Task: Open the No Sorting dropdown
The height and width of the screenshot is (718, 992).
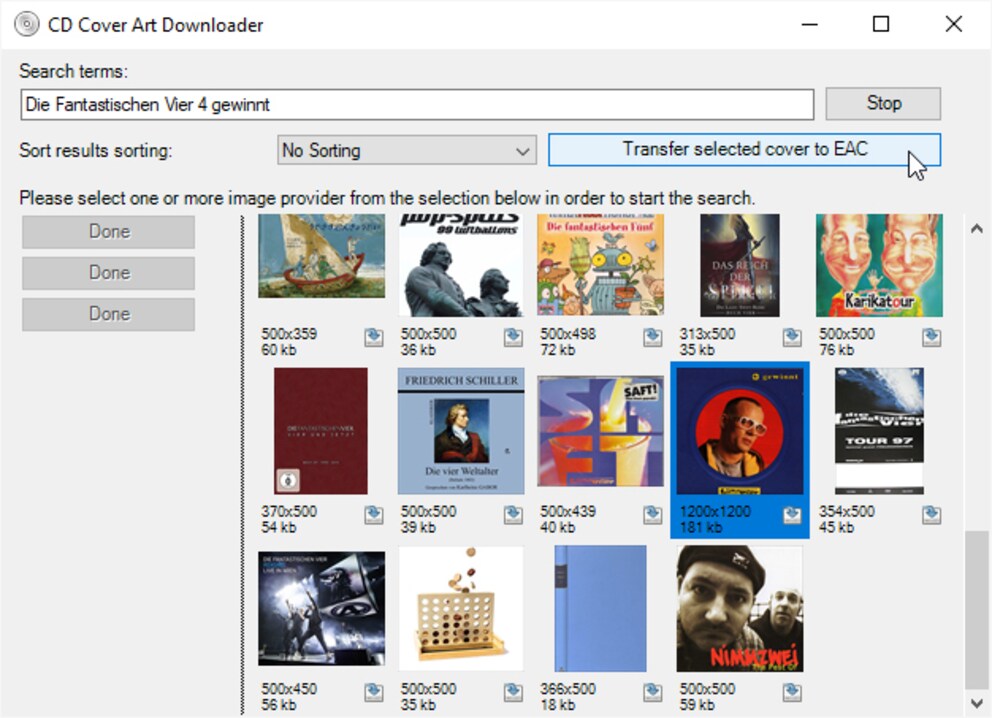Action: (x=407, y=151)
